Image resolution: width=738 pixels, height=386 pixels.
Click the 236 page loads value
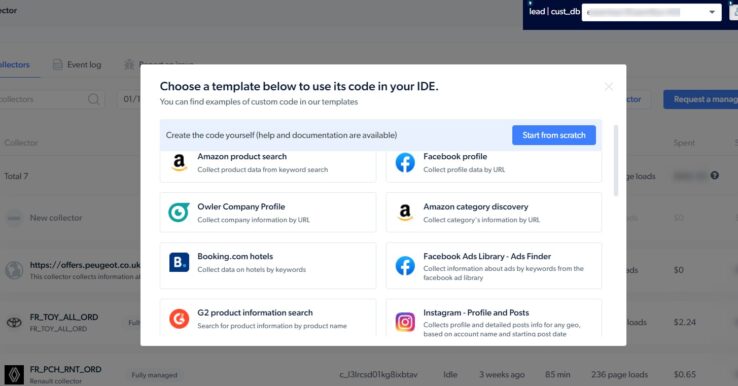(619, 375)
